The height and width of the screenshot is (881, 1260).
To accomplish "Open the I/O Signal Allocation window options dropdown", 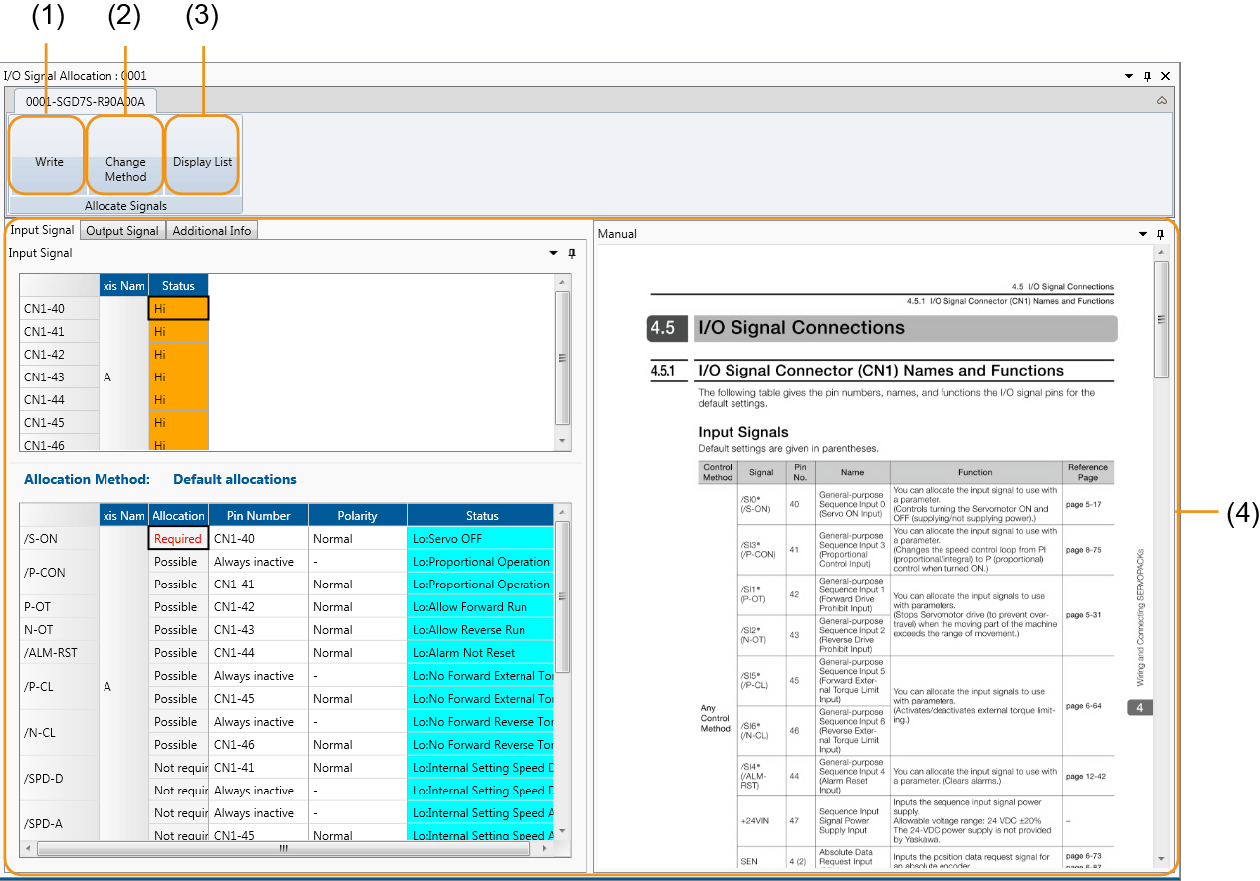I will coord(1129,76).
